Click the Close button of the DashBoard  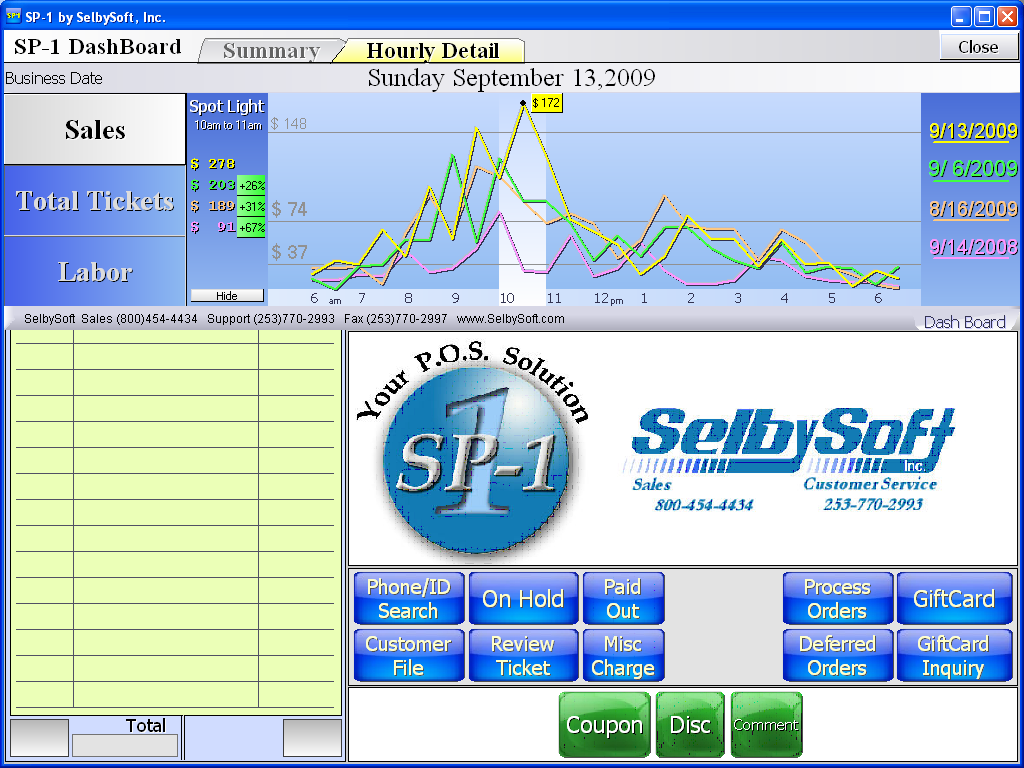[x=978, y=47]
